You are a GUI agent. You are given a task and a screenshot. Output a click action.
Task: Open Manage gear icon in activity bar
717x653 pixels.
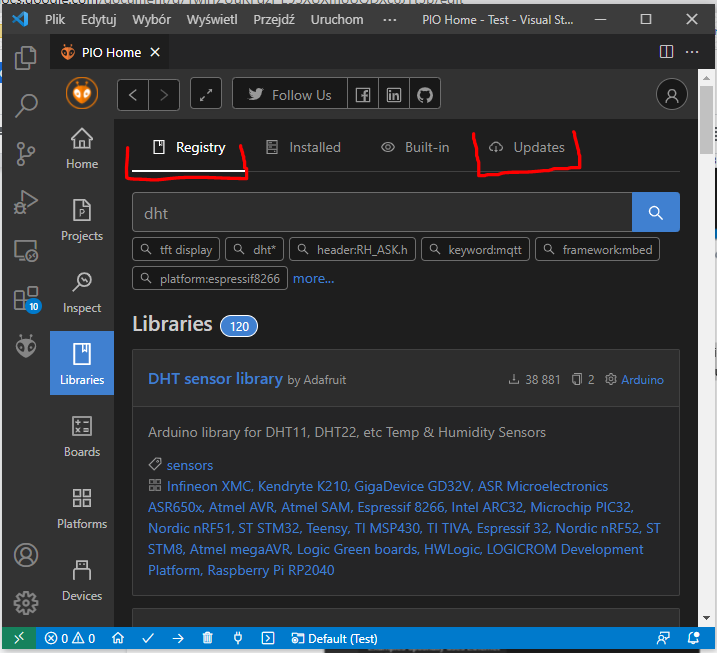26,603
